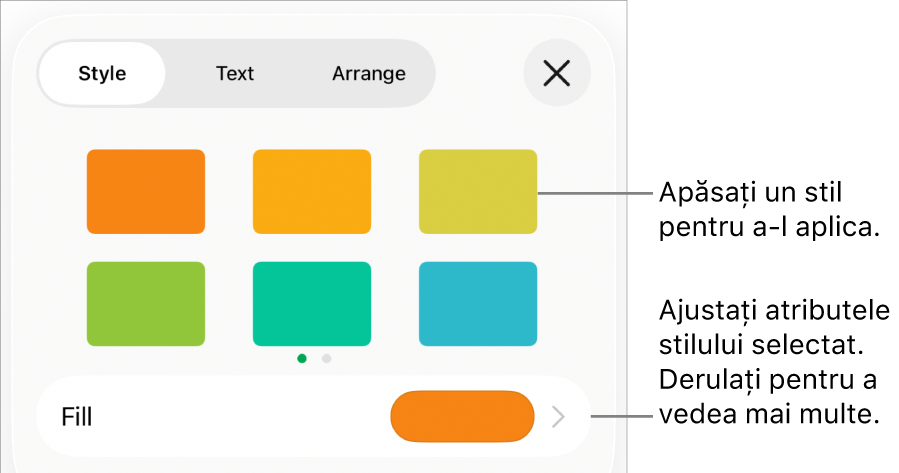899x473 pixels.
Task: Click the "Ajustați atributele stilului selectat" caption
Action: click(x=774, y=328)
